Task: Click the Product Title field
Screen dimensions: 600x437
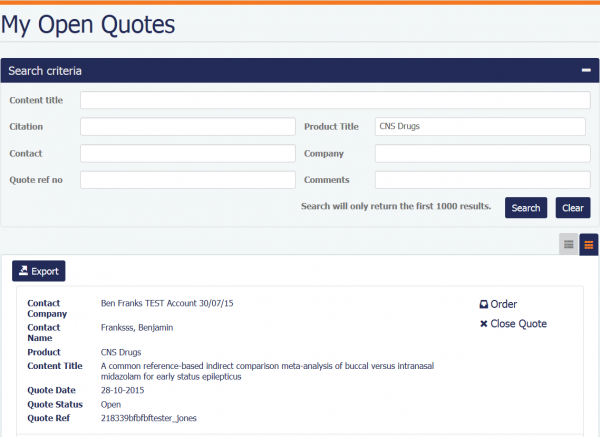Action: coord(479,127)
